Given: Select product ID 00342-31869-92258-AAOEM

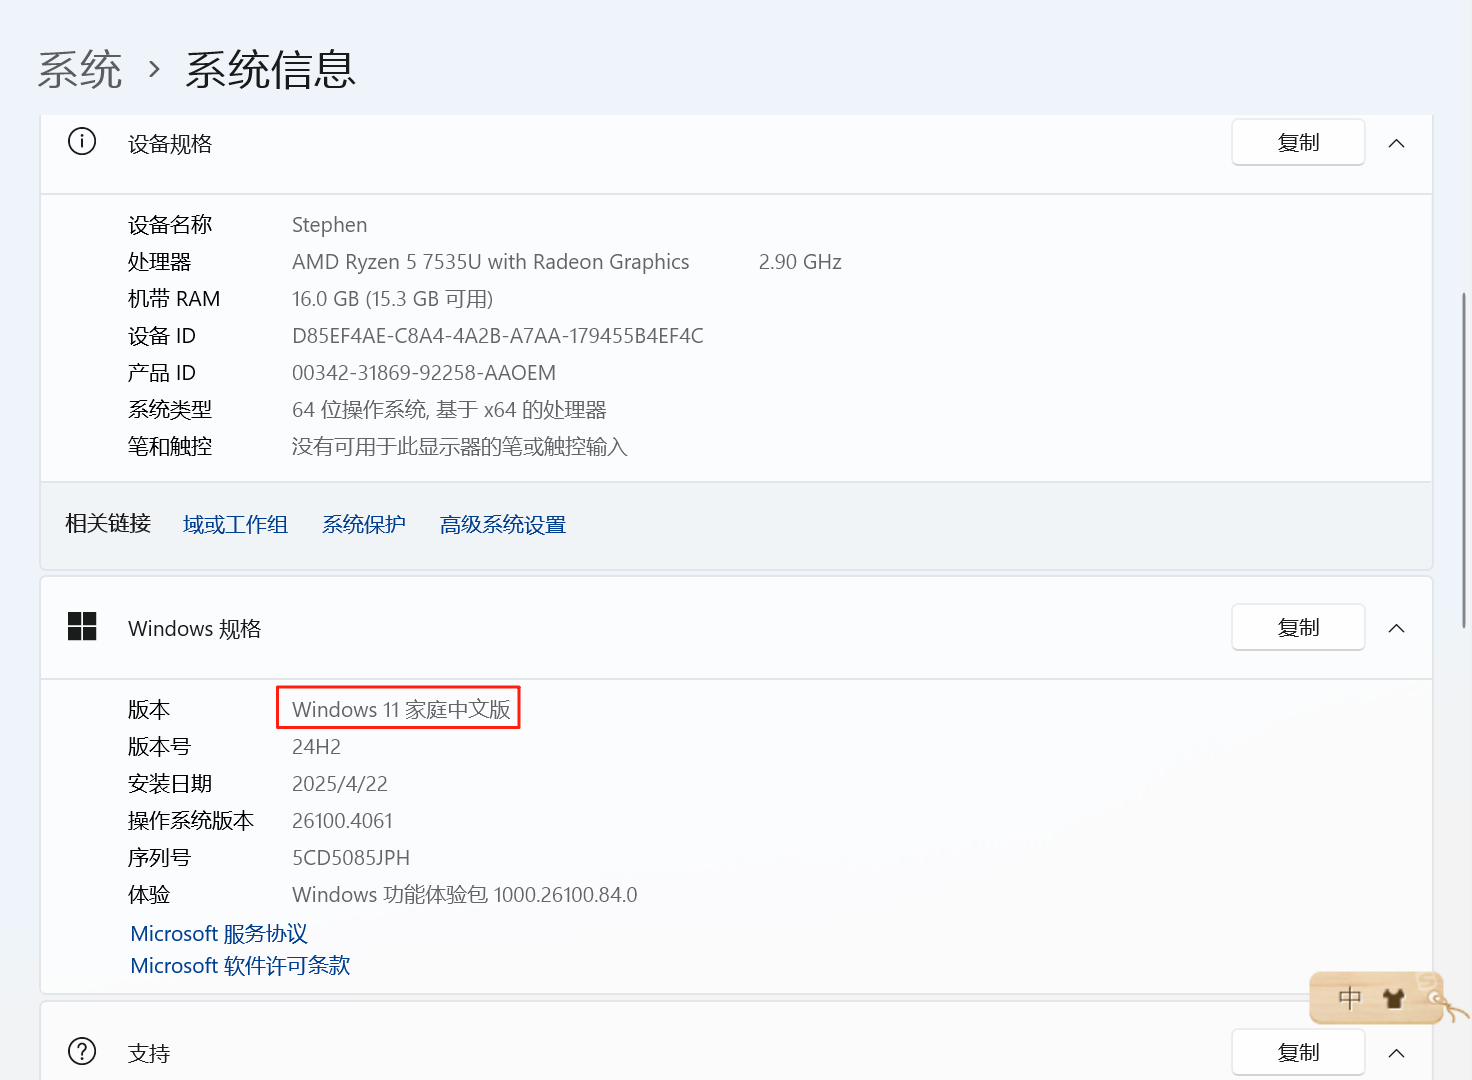Looking at the screenshot, I should tap(424, 373).
